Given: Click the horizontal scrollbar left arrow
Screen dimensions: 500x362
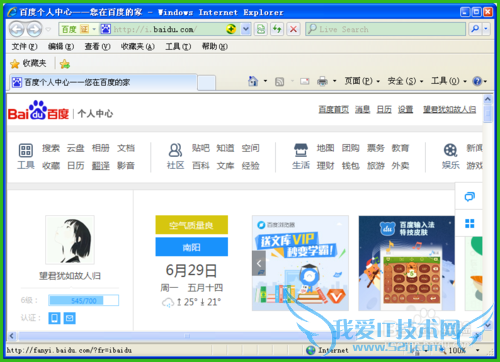Looking at the screenshot, I should click(12, 336).
